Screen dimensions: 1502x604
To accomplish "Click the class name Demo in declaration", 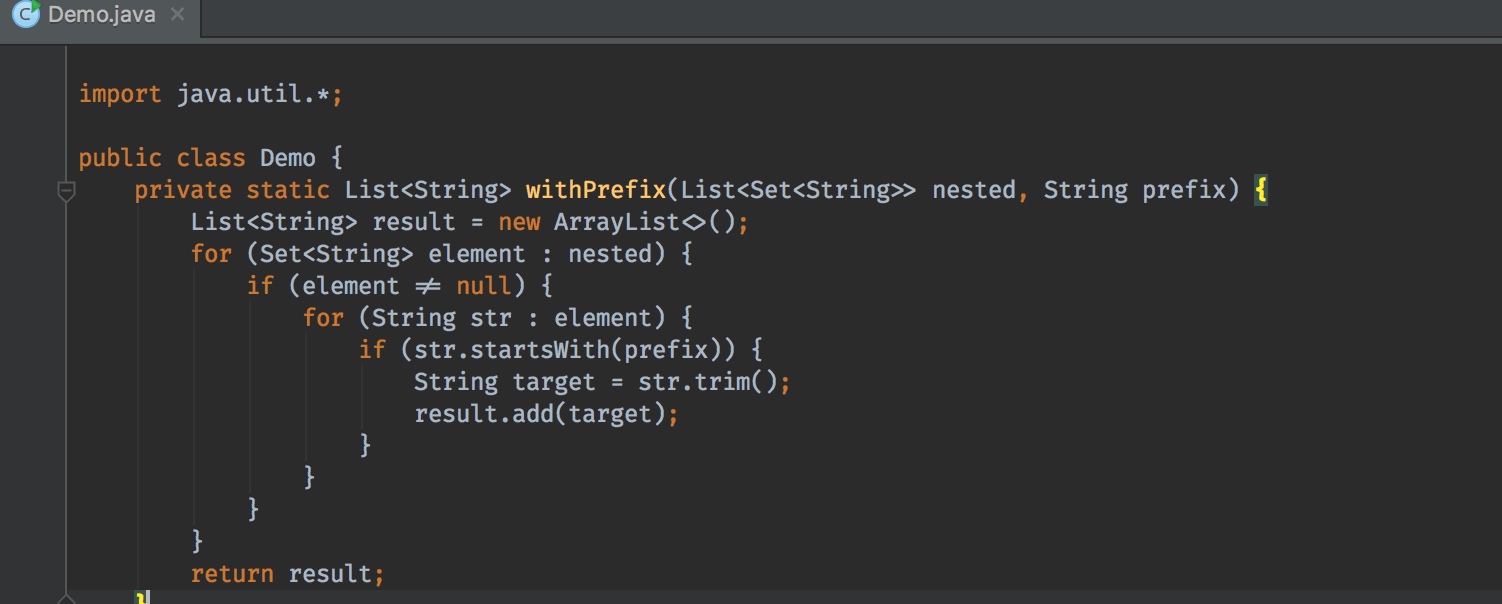I will 288,158.
